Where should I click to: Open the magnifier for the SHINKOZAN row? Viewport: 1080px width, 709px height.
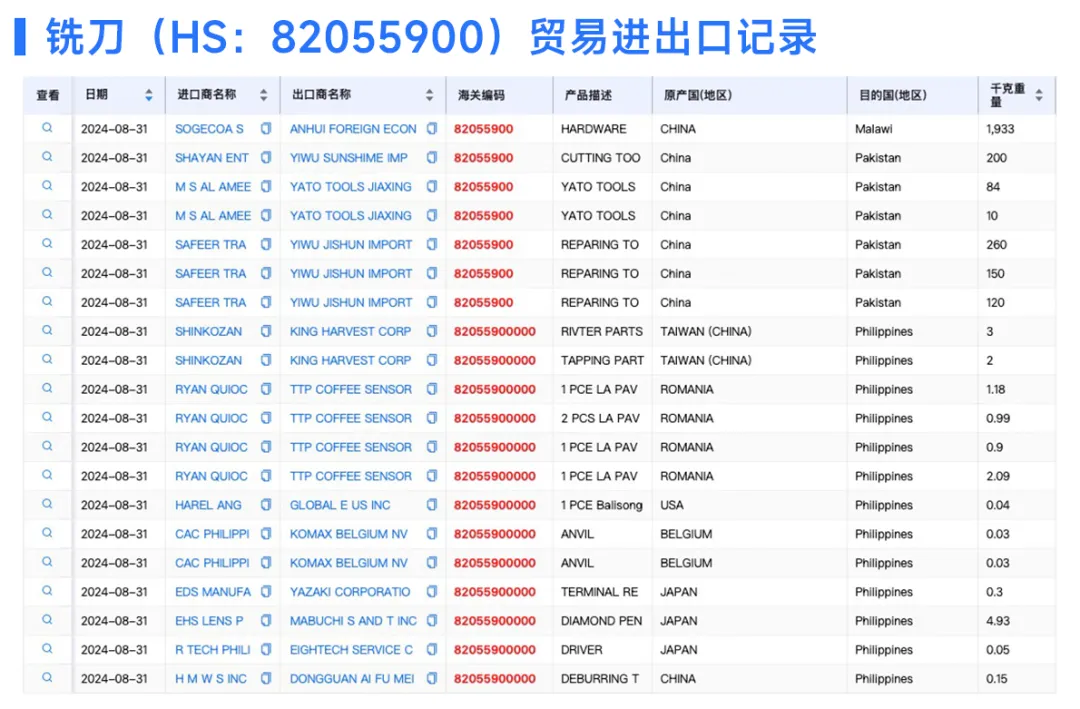47,331
